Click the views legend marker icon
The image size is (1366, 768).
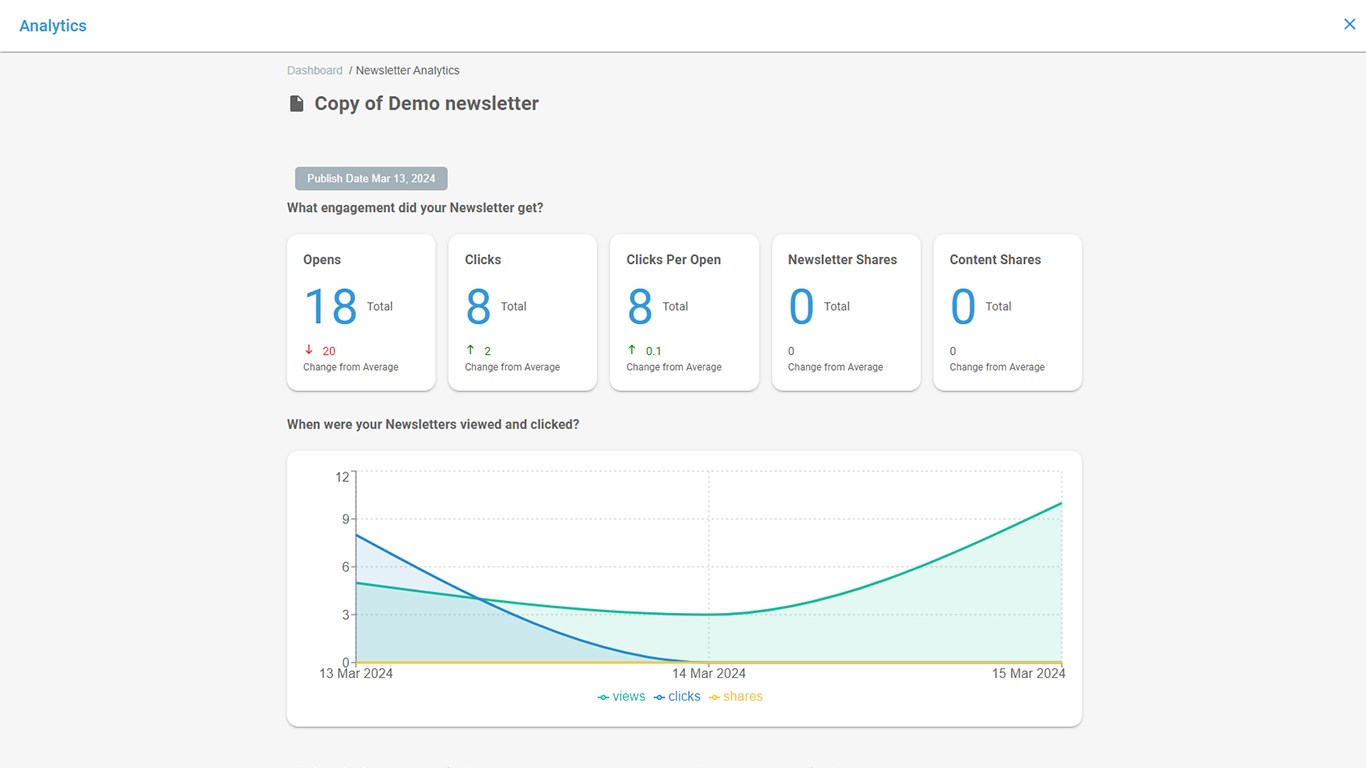click(x=603, y=697)
